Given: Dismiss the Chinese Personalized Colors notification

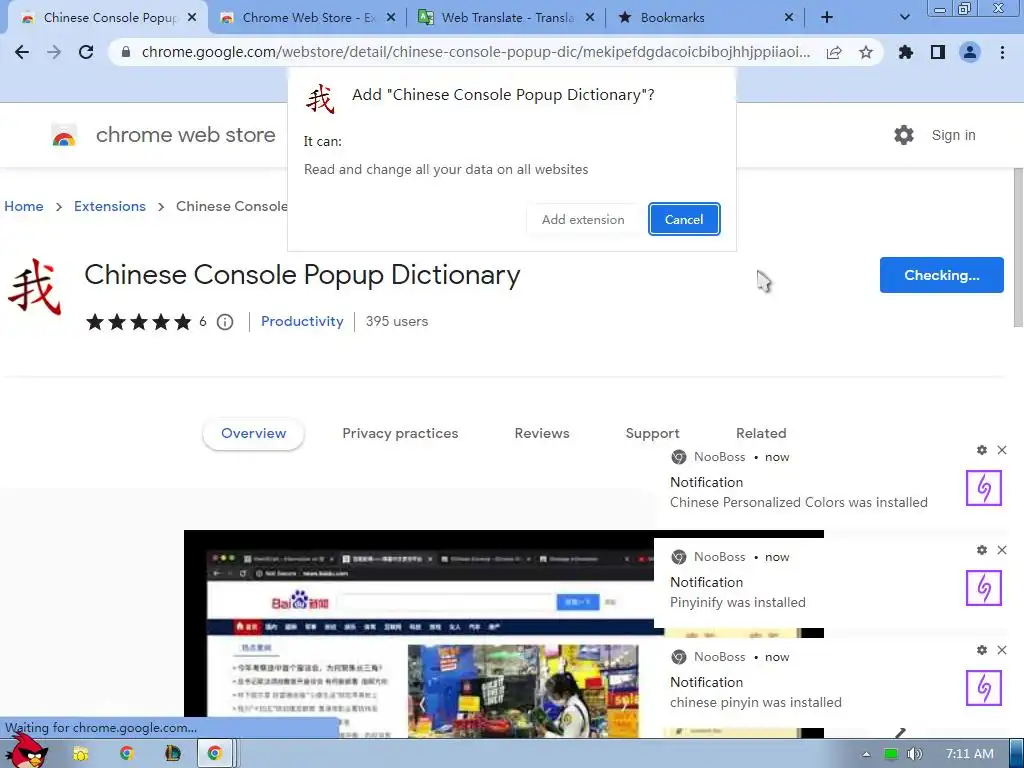Looking at the screenshot, I should point(1002,450).
